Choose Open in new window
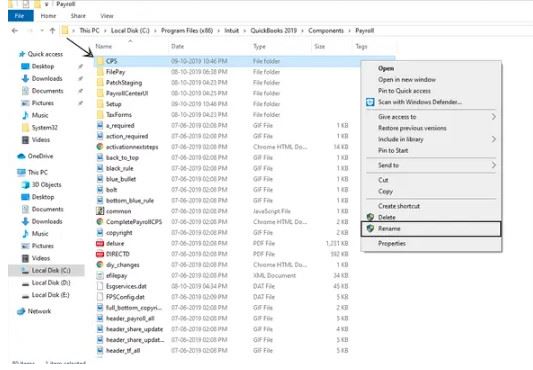The width and height of the screenshot is (533, 370). [x=407, y=80]
